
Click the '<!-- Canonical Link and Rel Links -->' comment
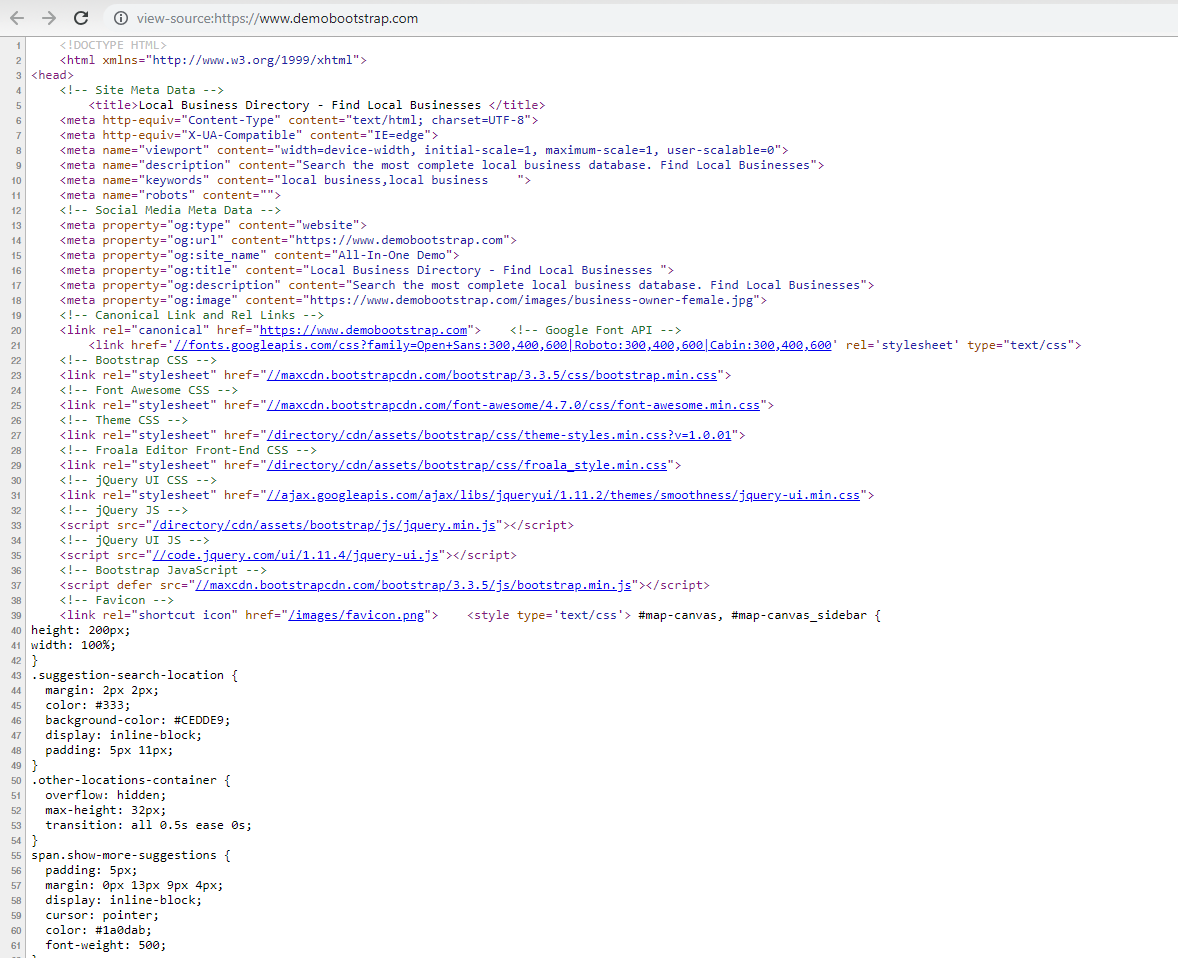coord(192,316)
